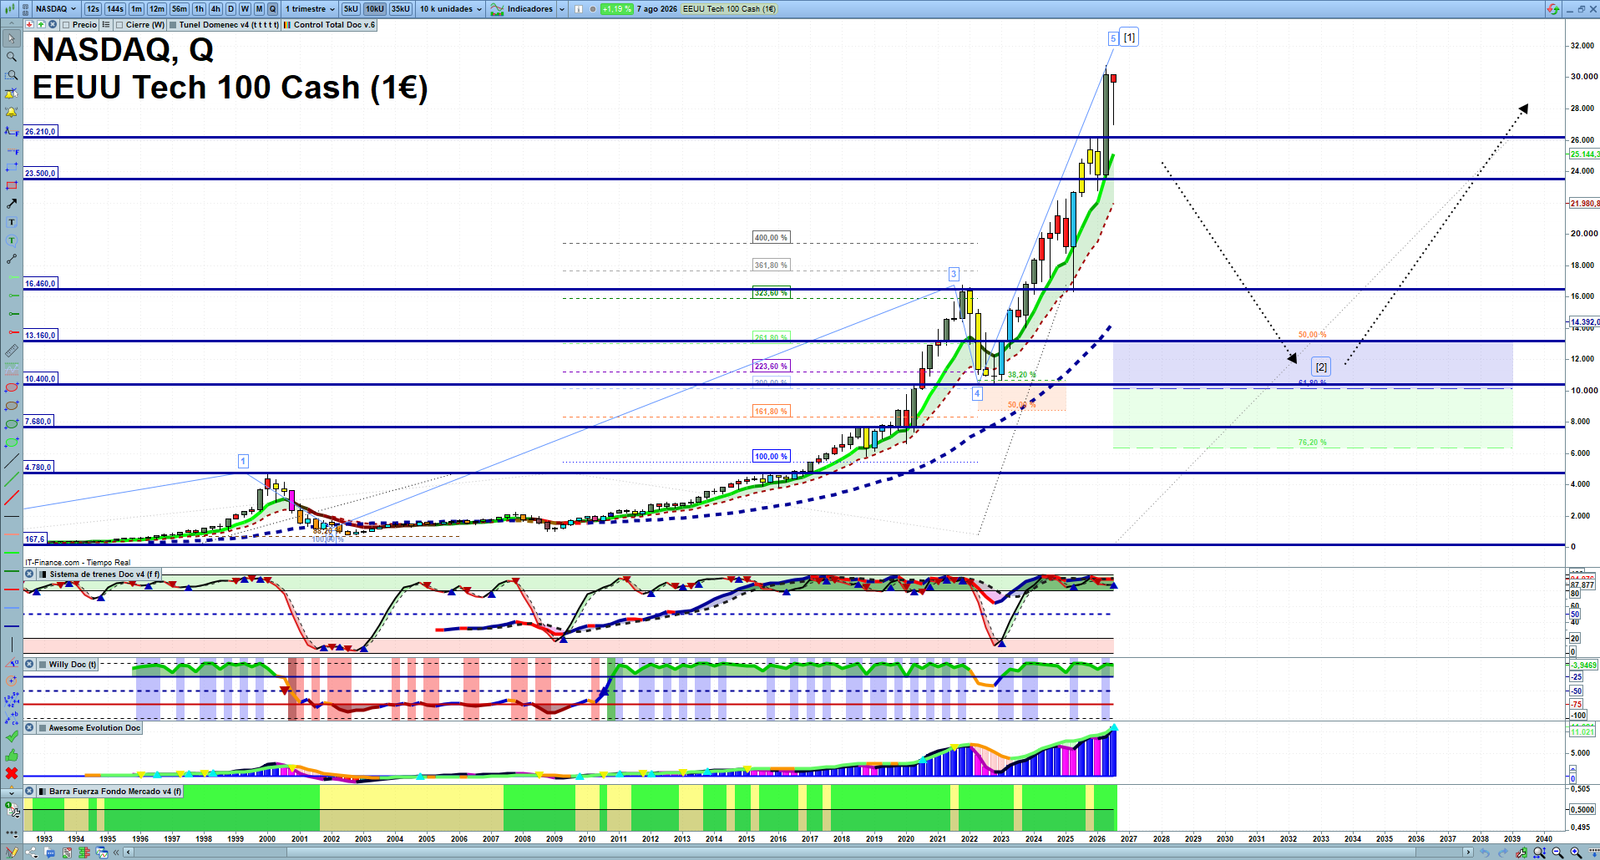The width and height of the screenshot is (1600, 860).
Task: Select the text T tool
Action: coord(11,222)
